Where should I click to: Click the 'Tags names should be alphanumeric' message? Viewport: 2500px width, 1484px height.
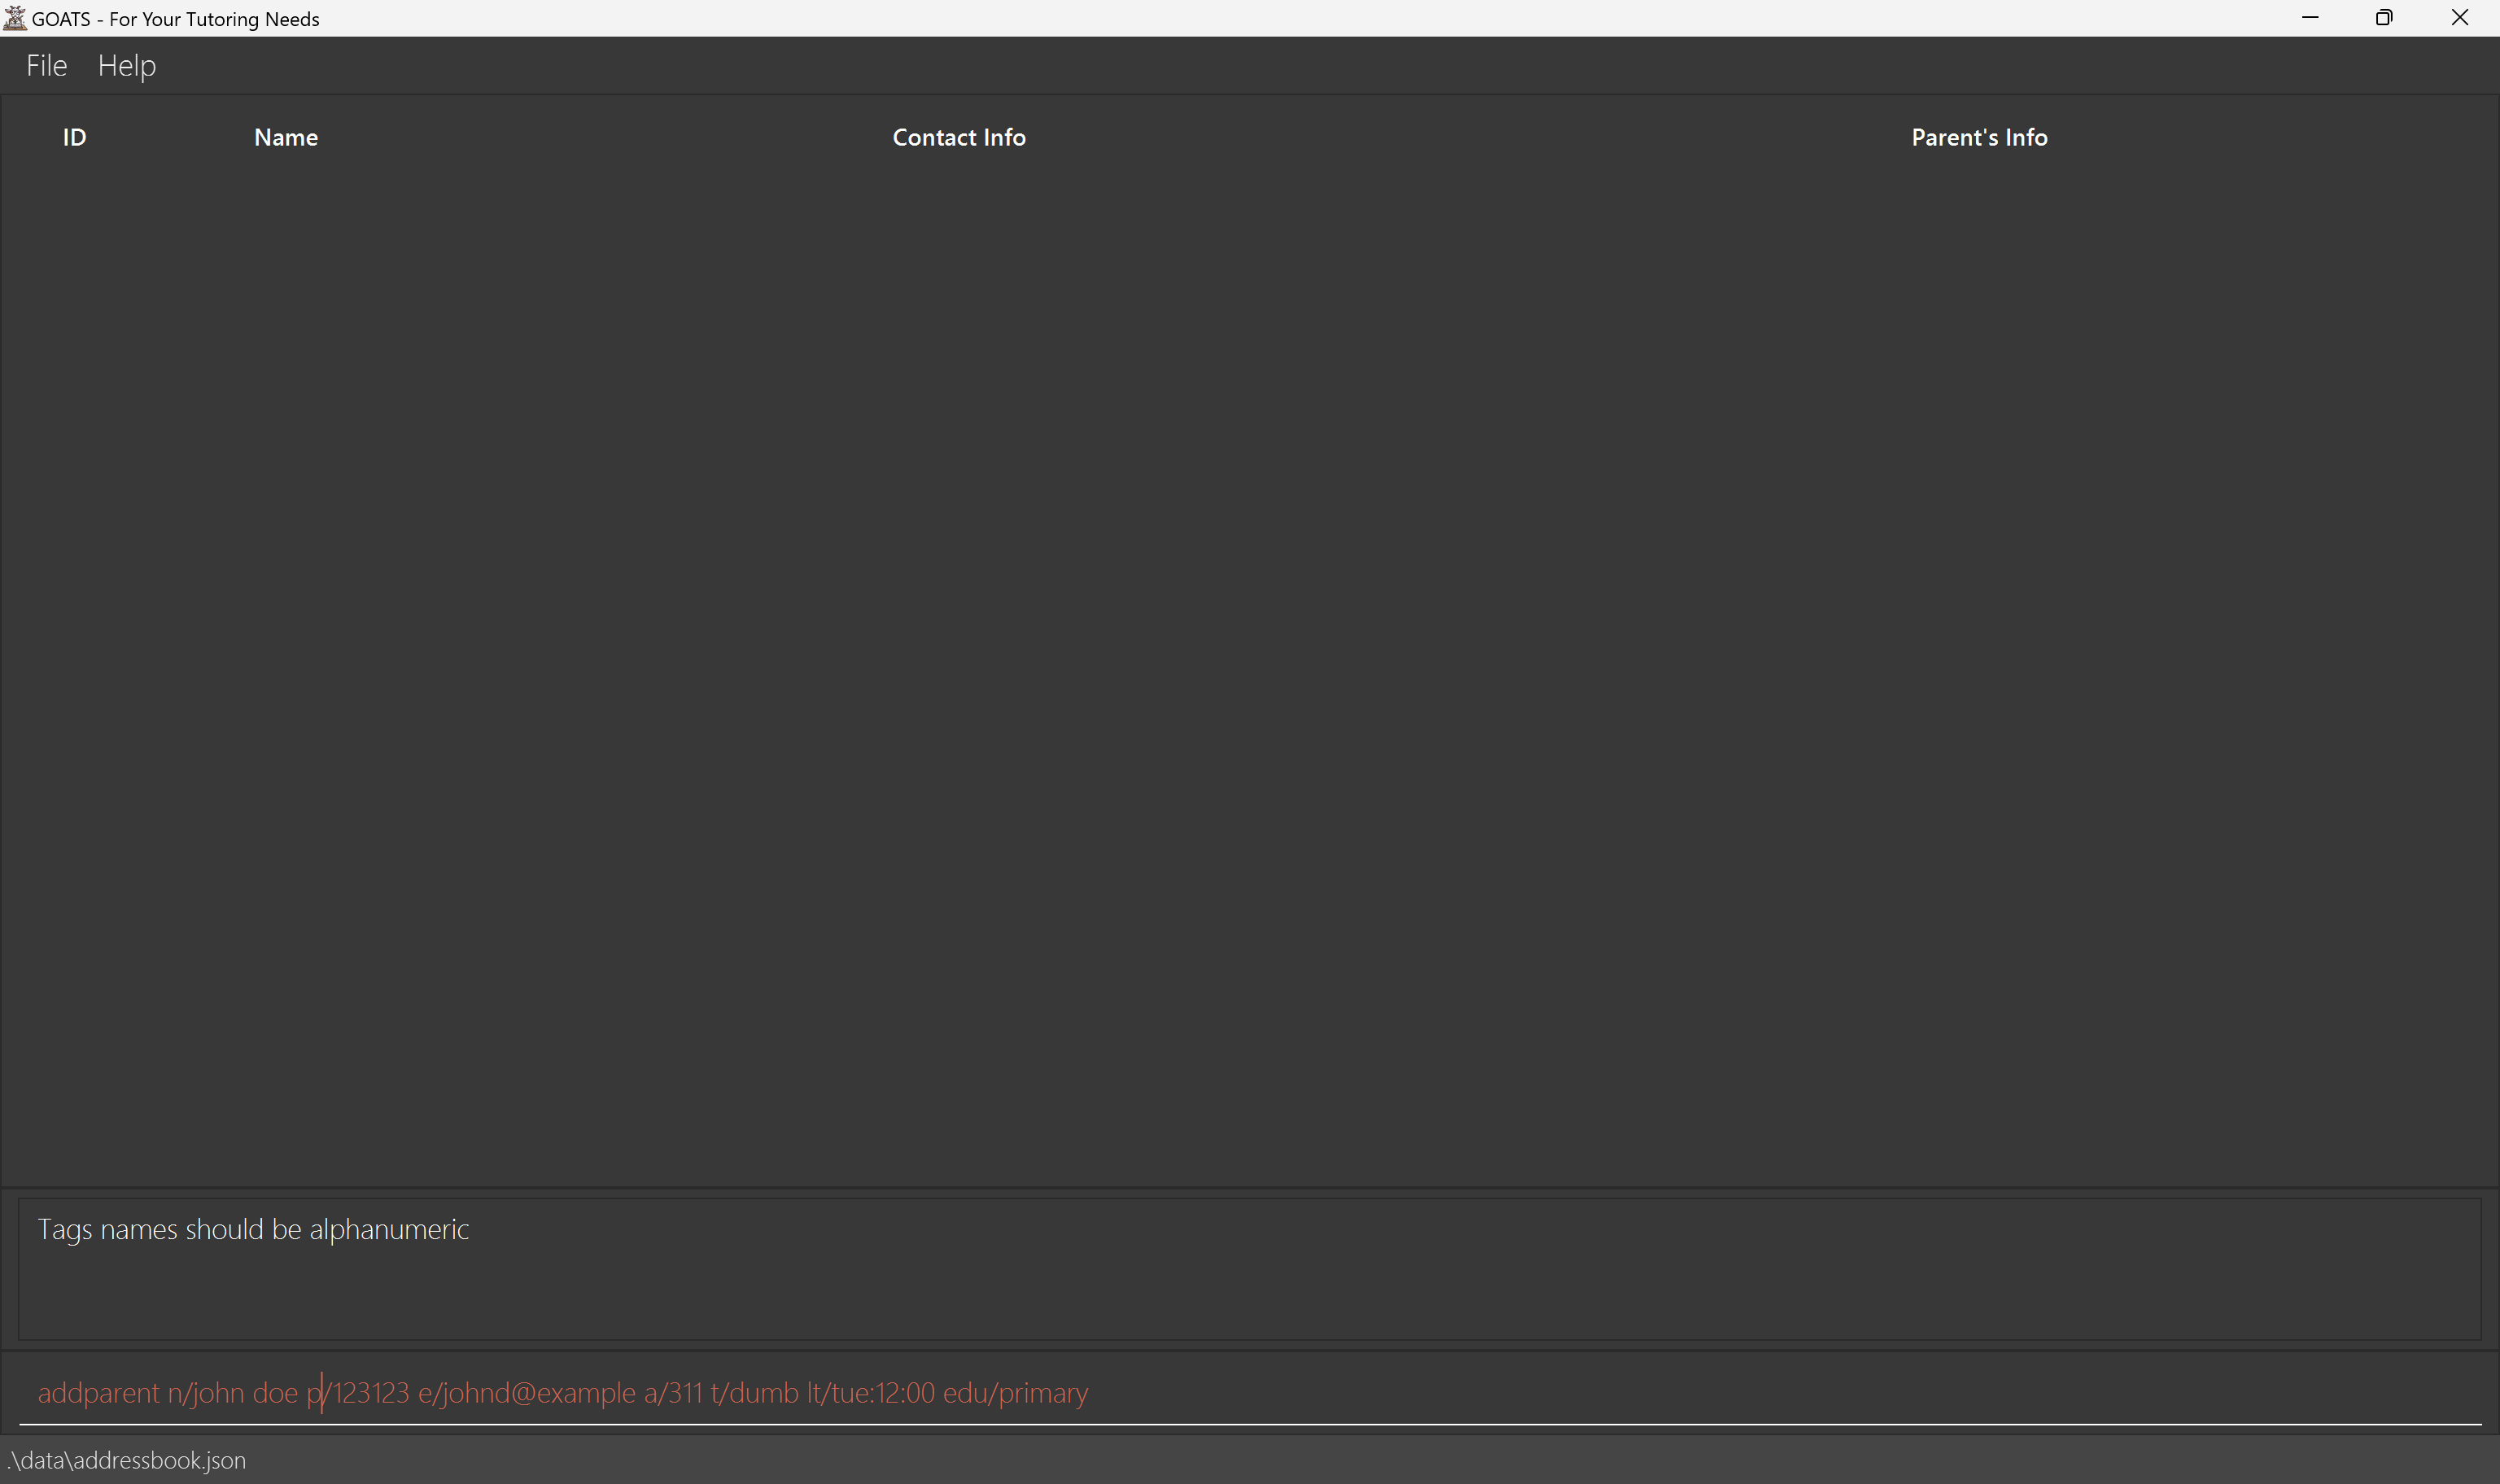(253, 1229)
